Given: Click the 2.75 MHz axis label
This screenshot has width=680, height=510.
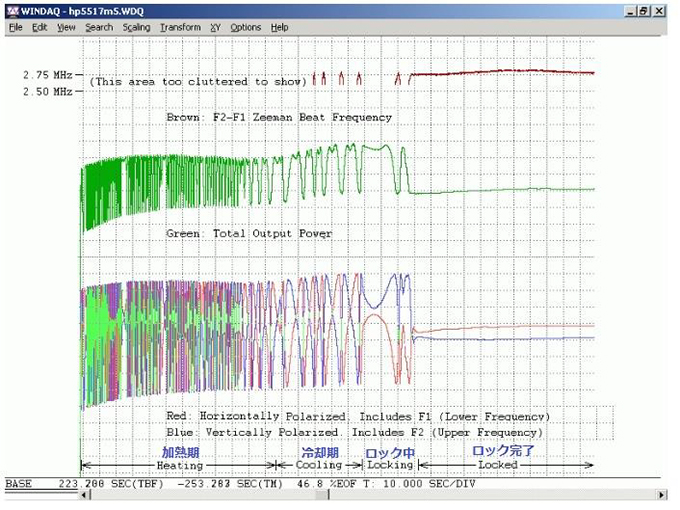Looking at the screenshot, I should [x=48, y=75].
